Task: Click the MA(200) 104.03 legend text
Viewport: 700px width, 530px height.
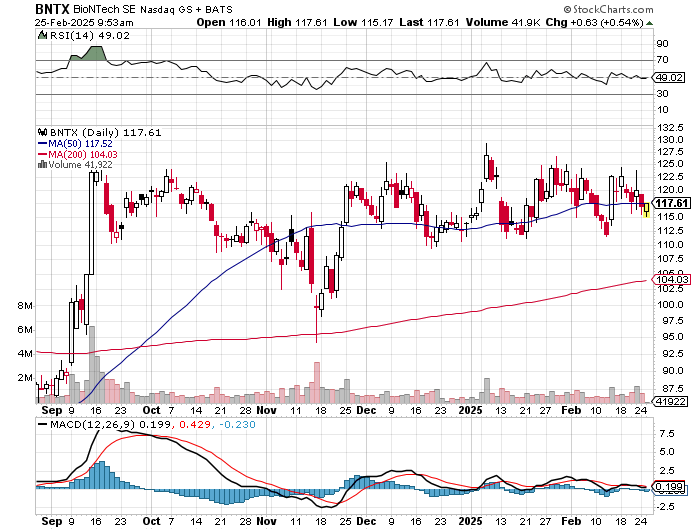Action: click(83, 154)
